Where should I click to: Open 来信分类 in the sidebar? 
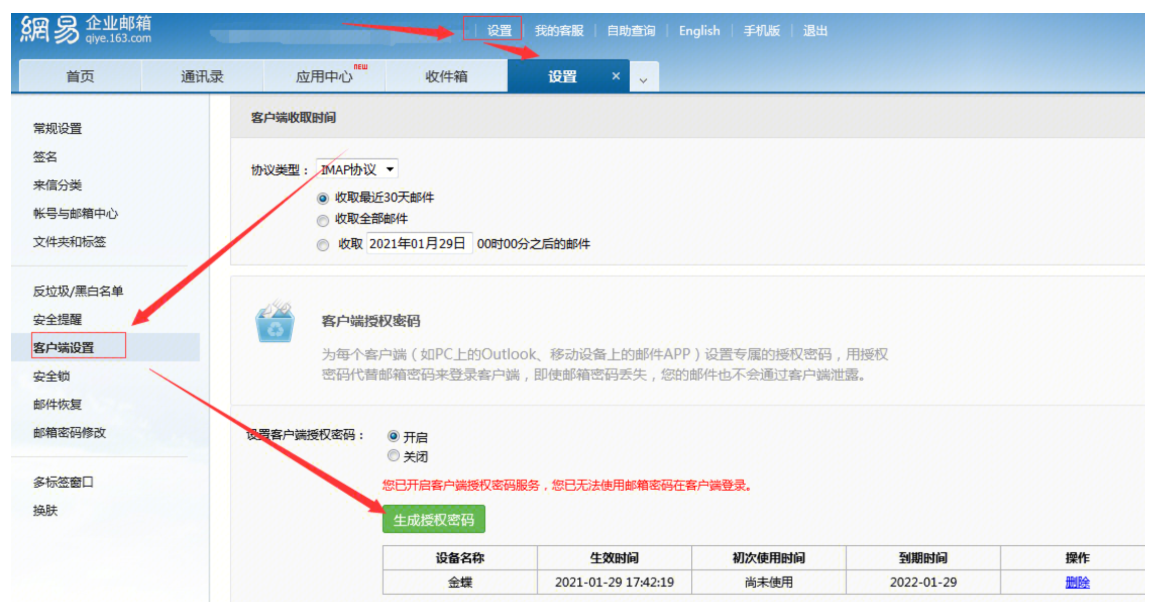click(x=58, y=185)
